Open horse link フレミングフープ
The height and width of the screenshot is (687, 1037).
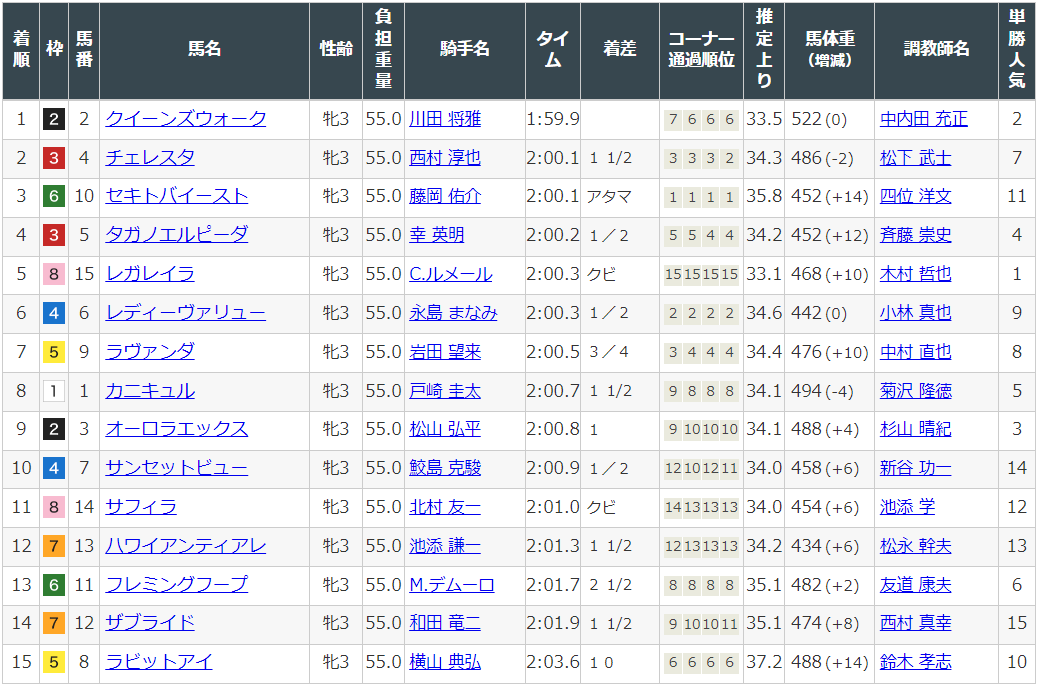coord(177,585)
